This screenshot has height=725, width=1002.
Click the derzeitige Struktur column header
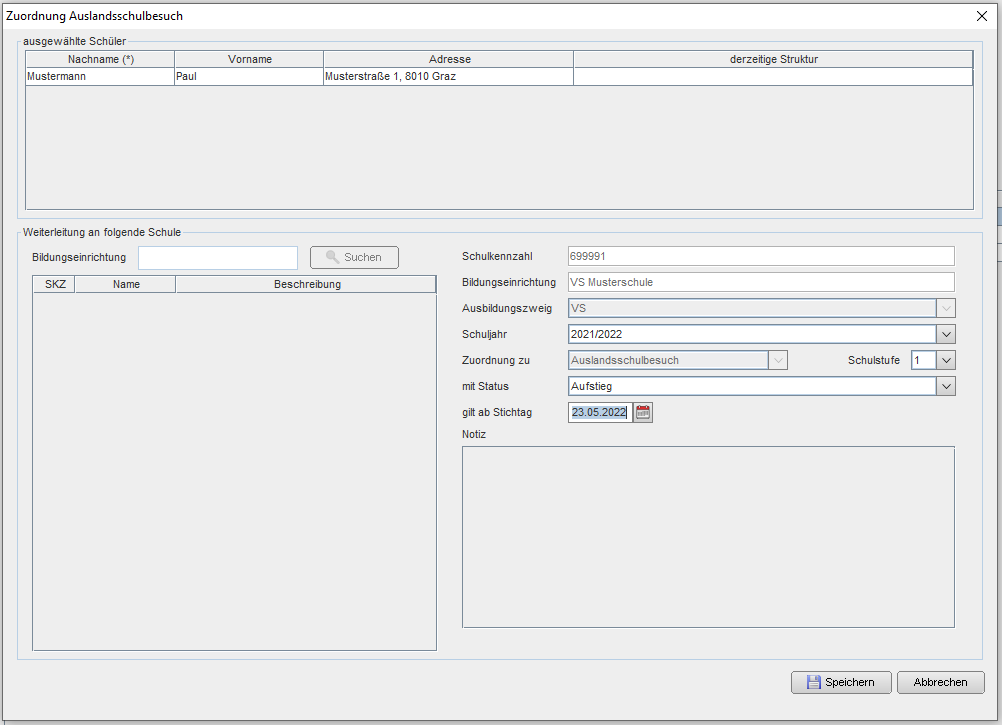pyautogui.click(x=773, y=60)
